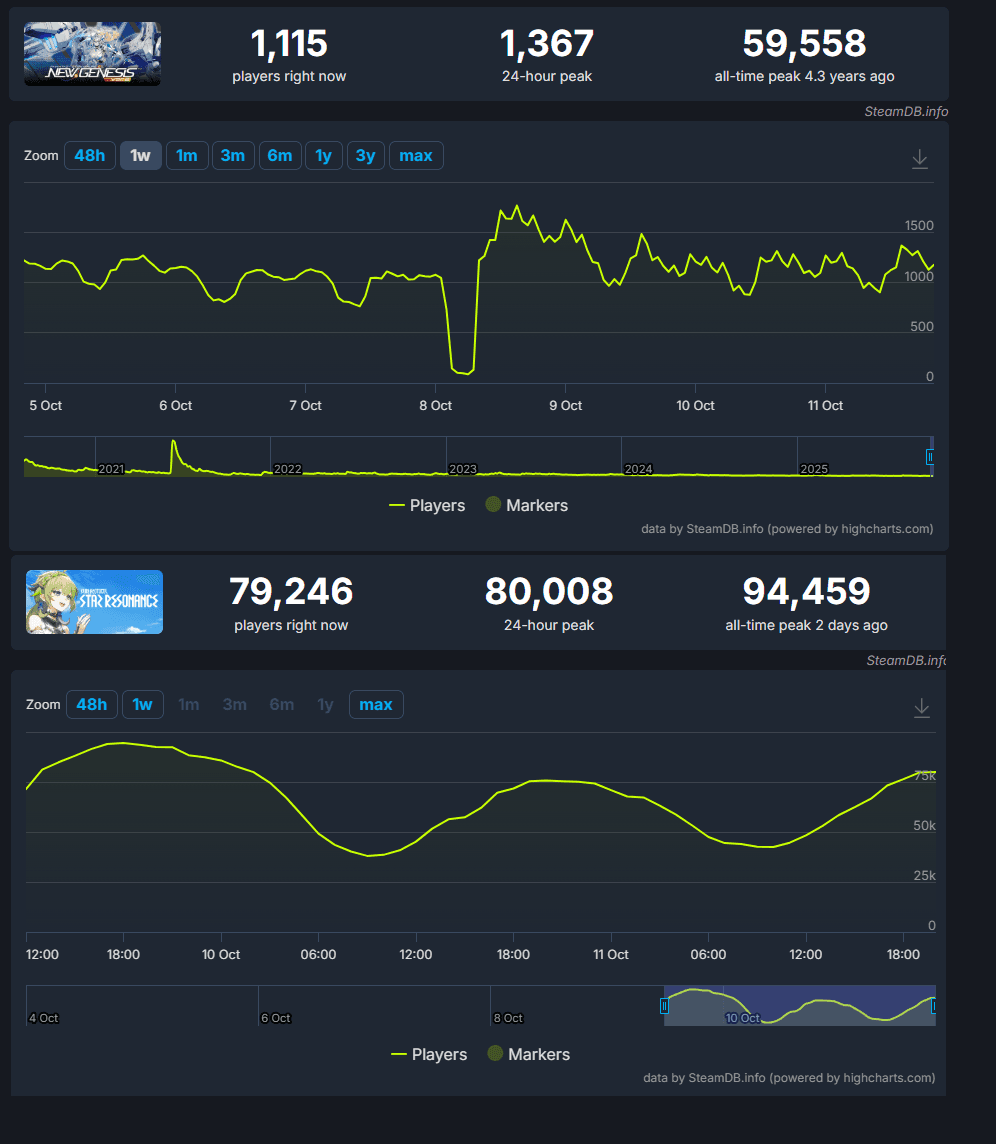
Task: Open the Star Resonance game thumbnail
Action: 94,602
